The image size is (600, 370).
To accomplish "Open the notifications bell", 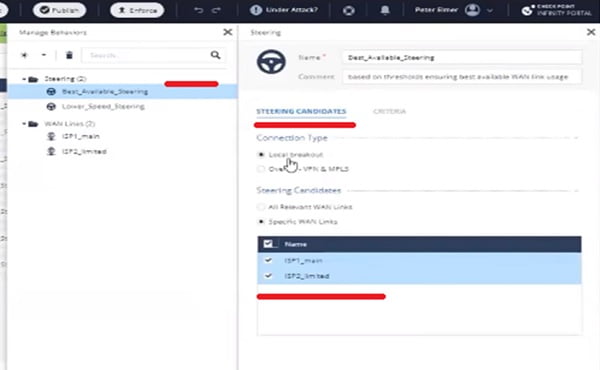I will [x=385, y=10].
